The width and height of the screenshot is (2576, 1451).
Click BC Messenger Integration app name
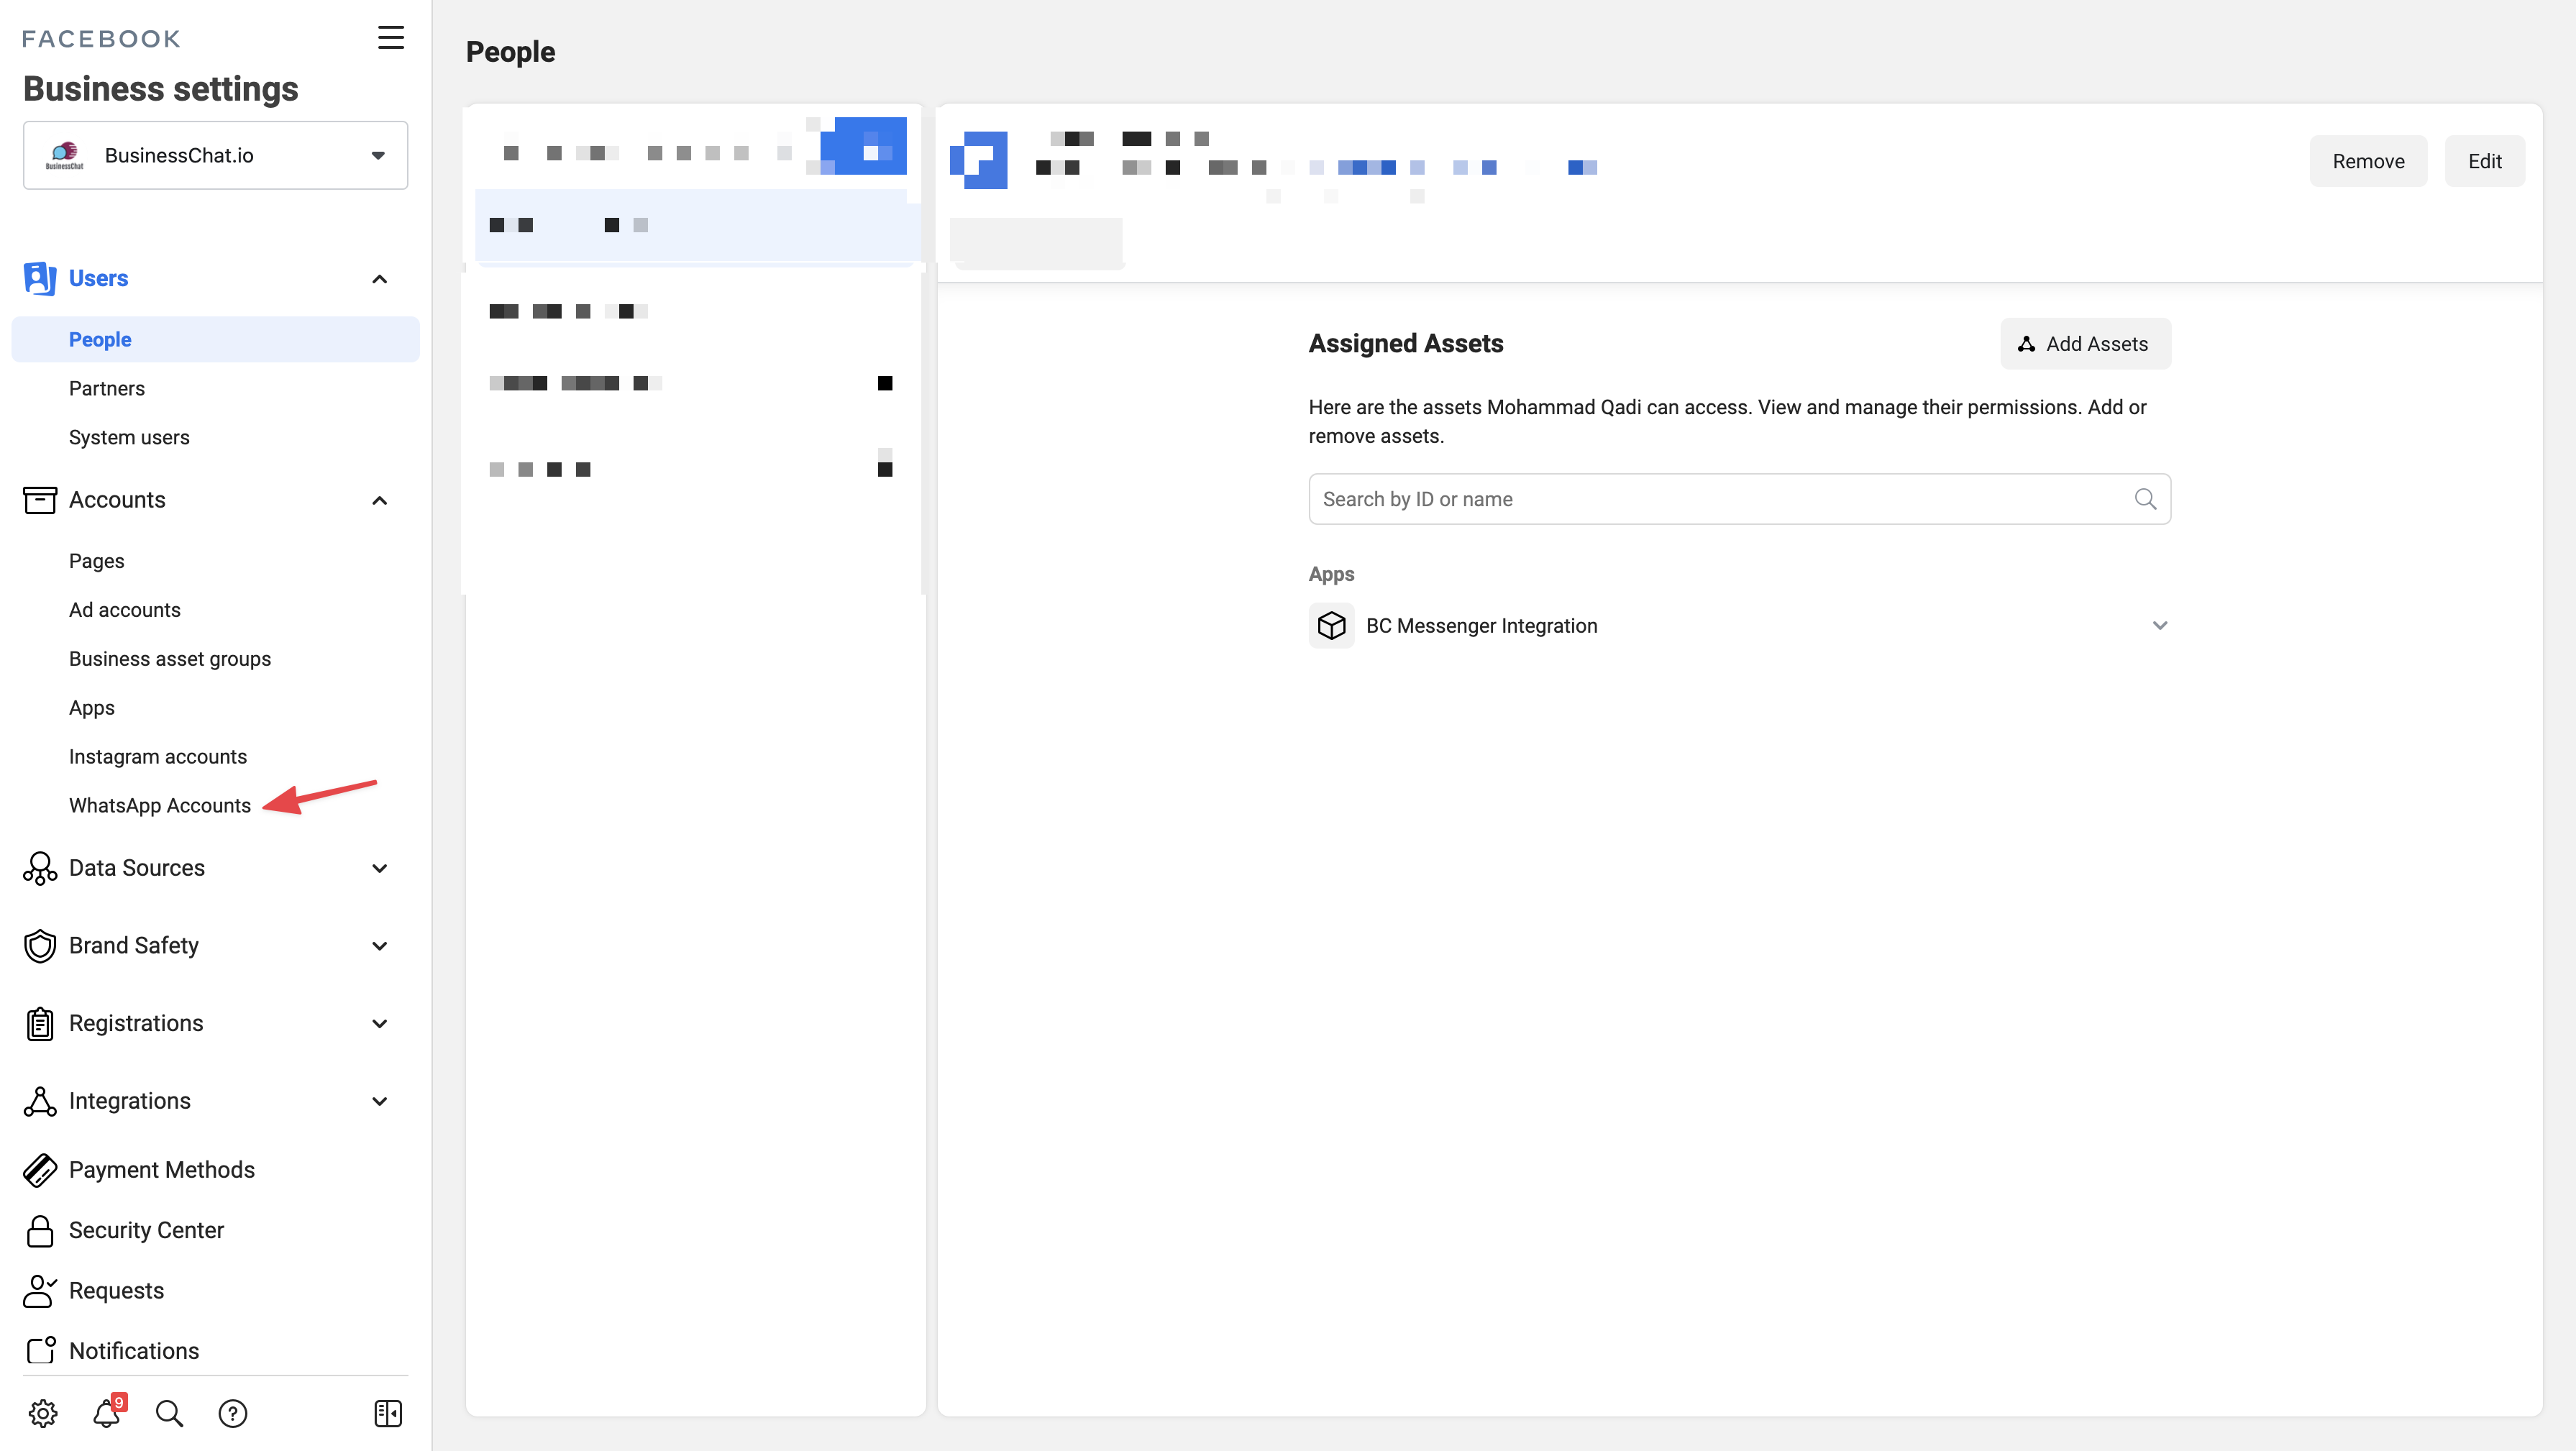coord(1481,626)
